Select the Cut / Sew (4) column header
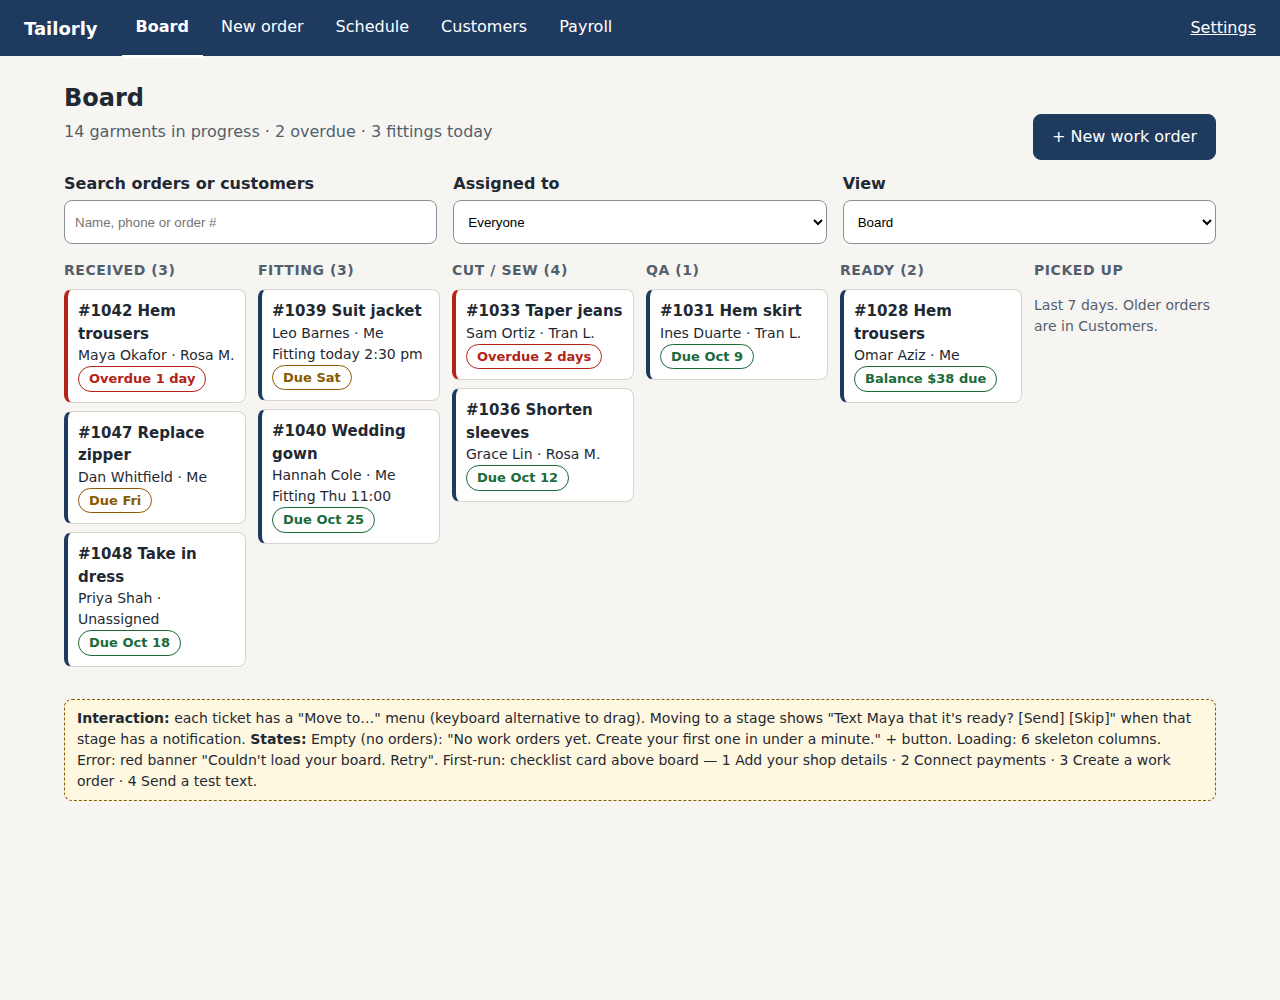 click(x=510, y=270)
